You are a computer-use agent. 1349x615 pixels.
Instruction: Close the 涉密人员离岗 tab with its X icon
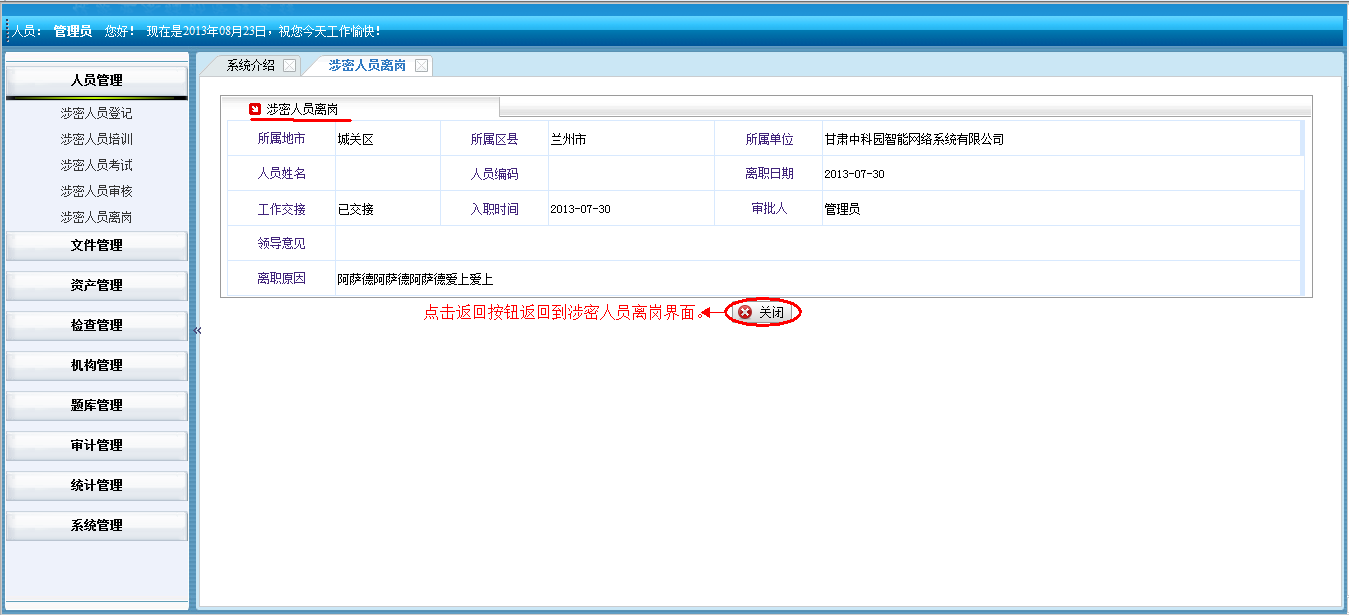[421, 66]
